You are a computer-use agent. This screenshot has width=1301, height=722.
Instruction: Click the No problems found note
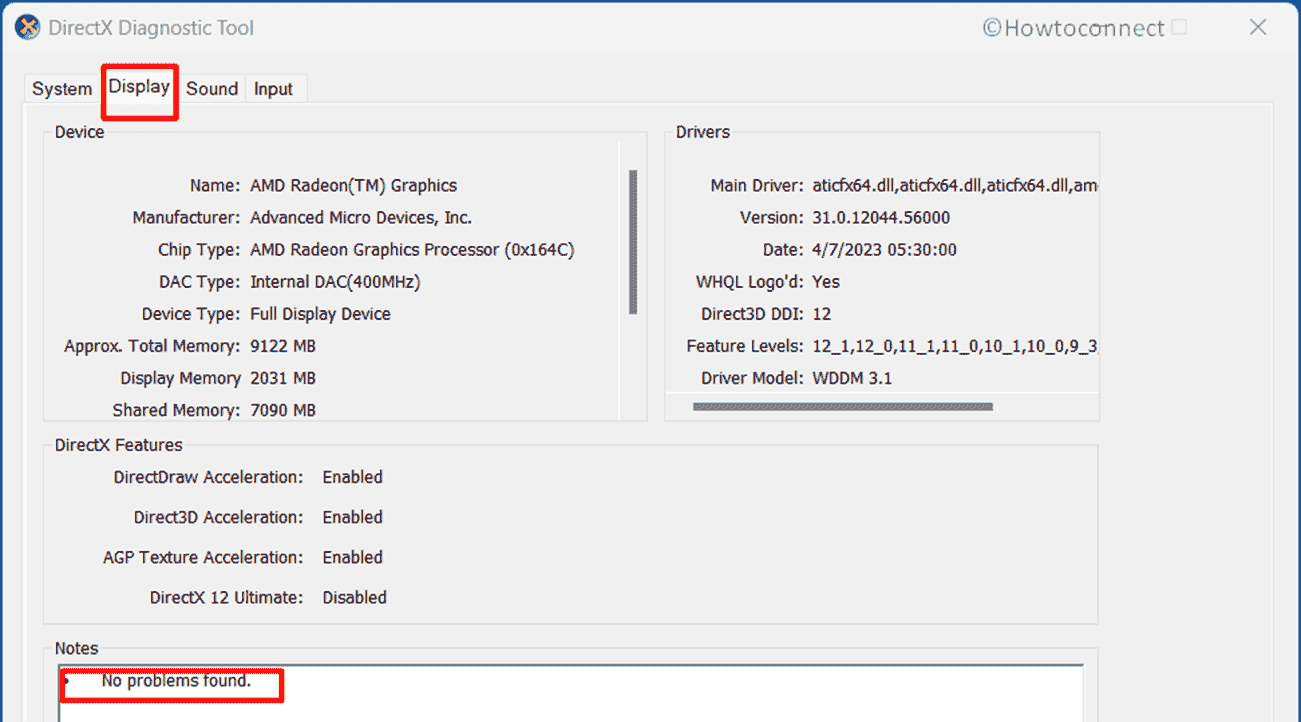click(176, 681)
